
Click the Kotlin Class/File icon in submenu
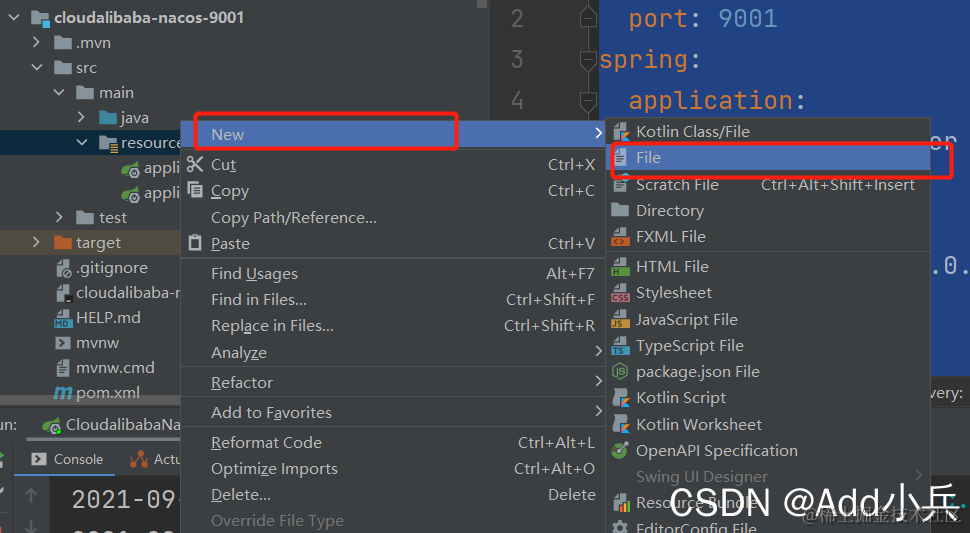pyautogui.click(x=620, y=132)
